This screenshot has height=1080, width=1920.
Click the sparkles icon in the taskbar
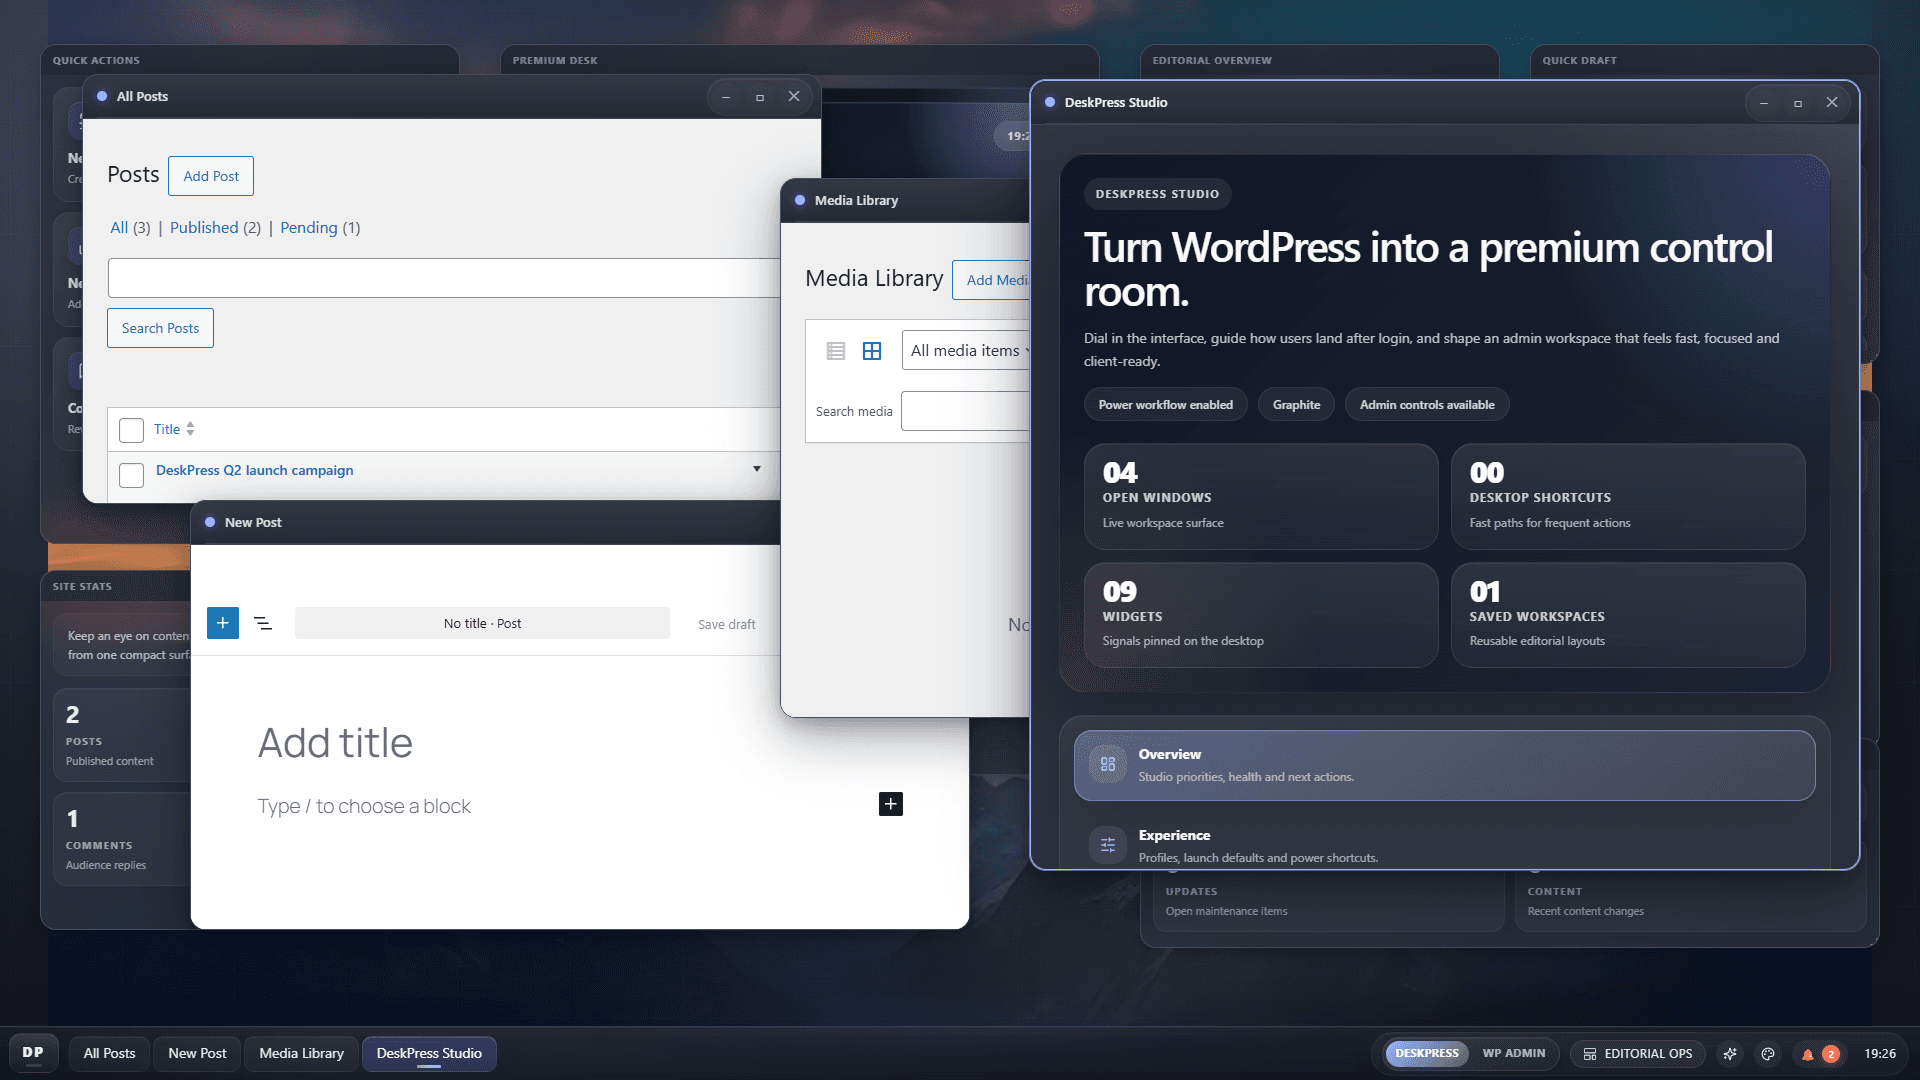1730,1054
